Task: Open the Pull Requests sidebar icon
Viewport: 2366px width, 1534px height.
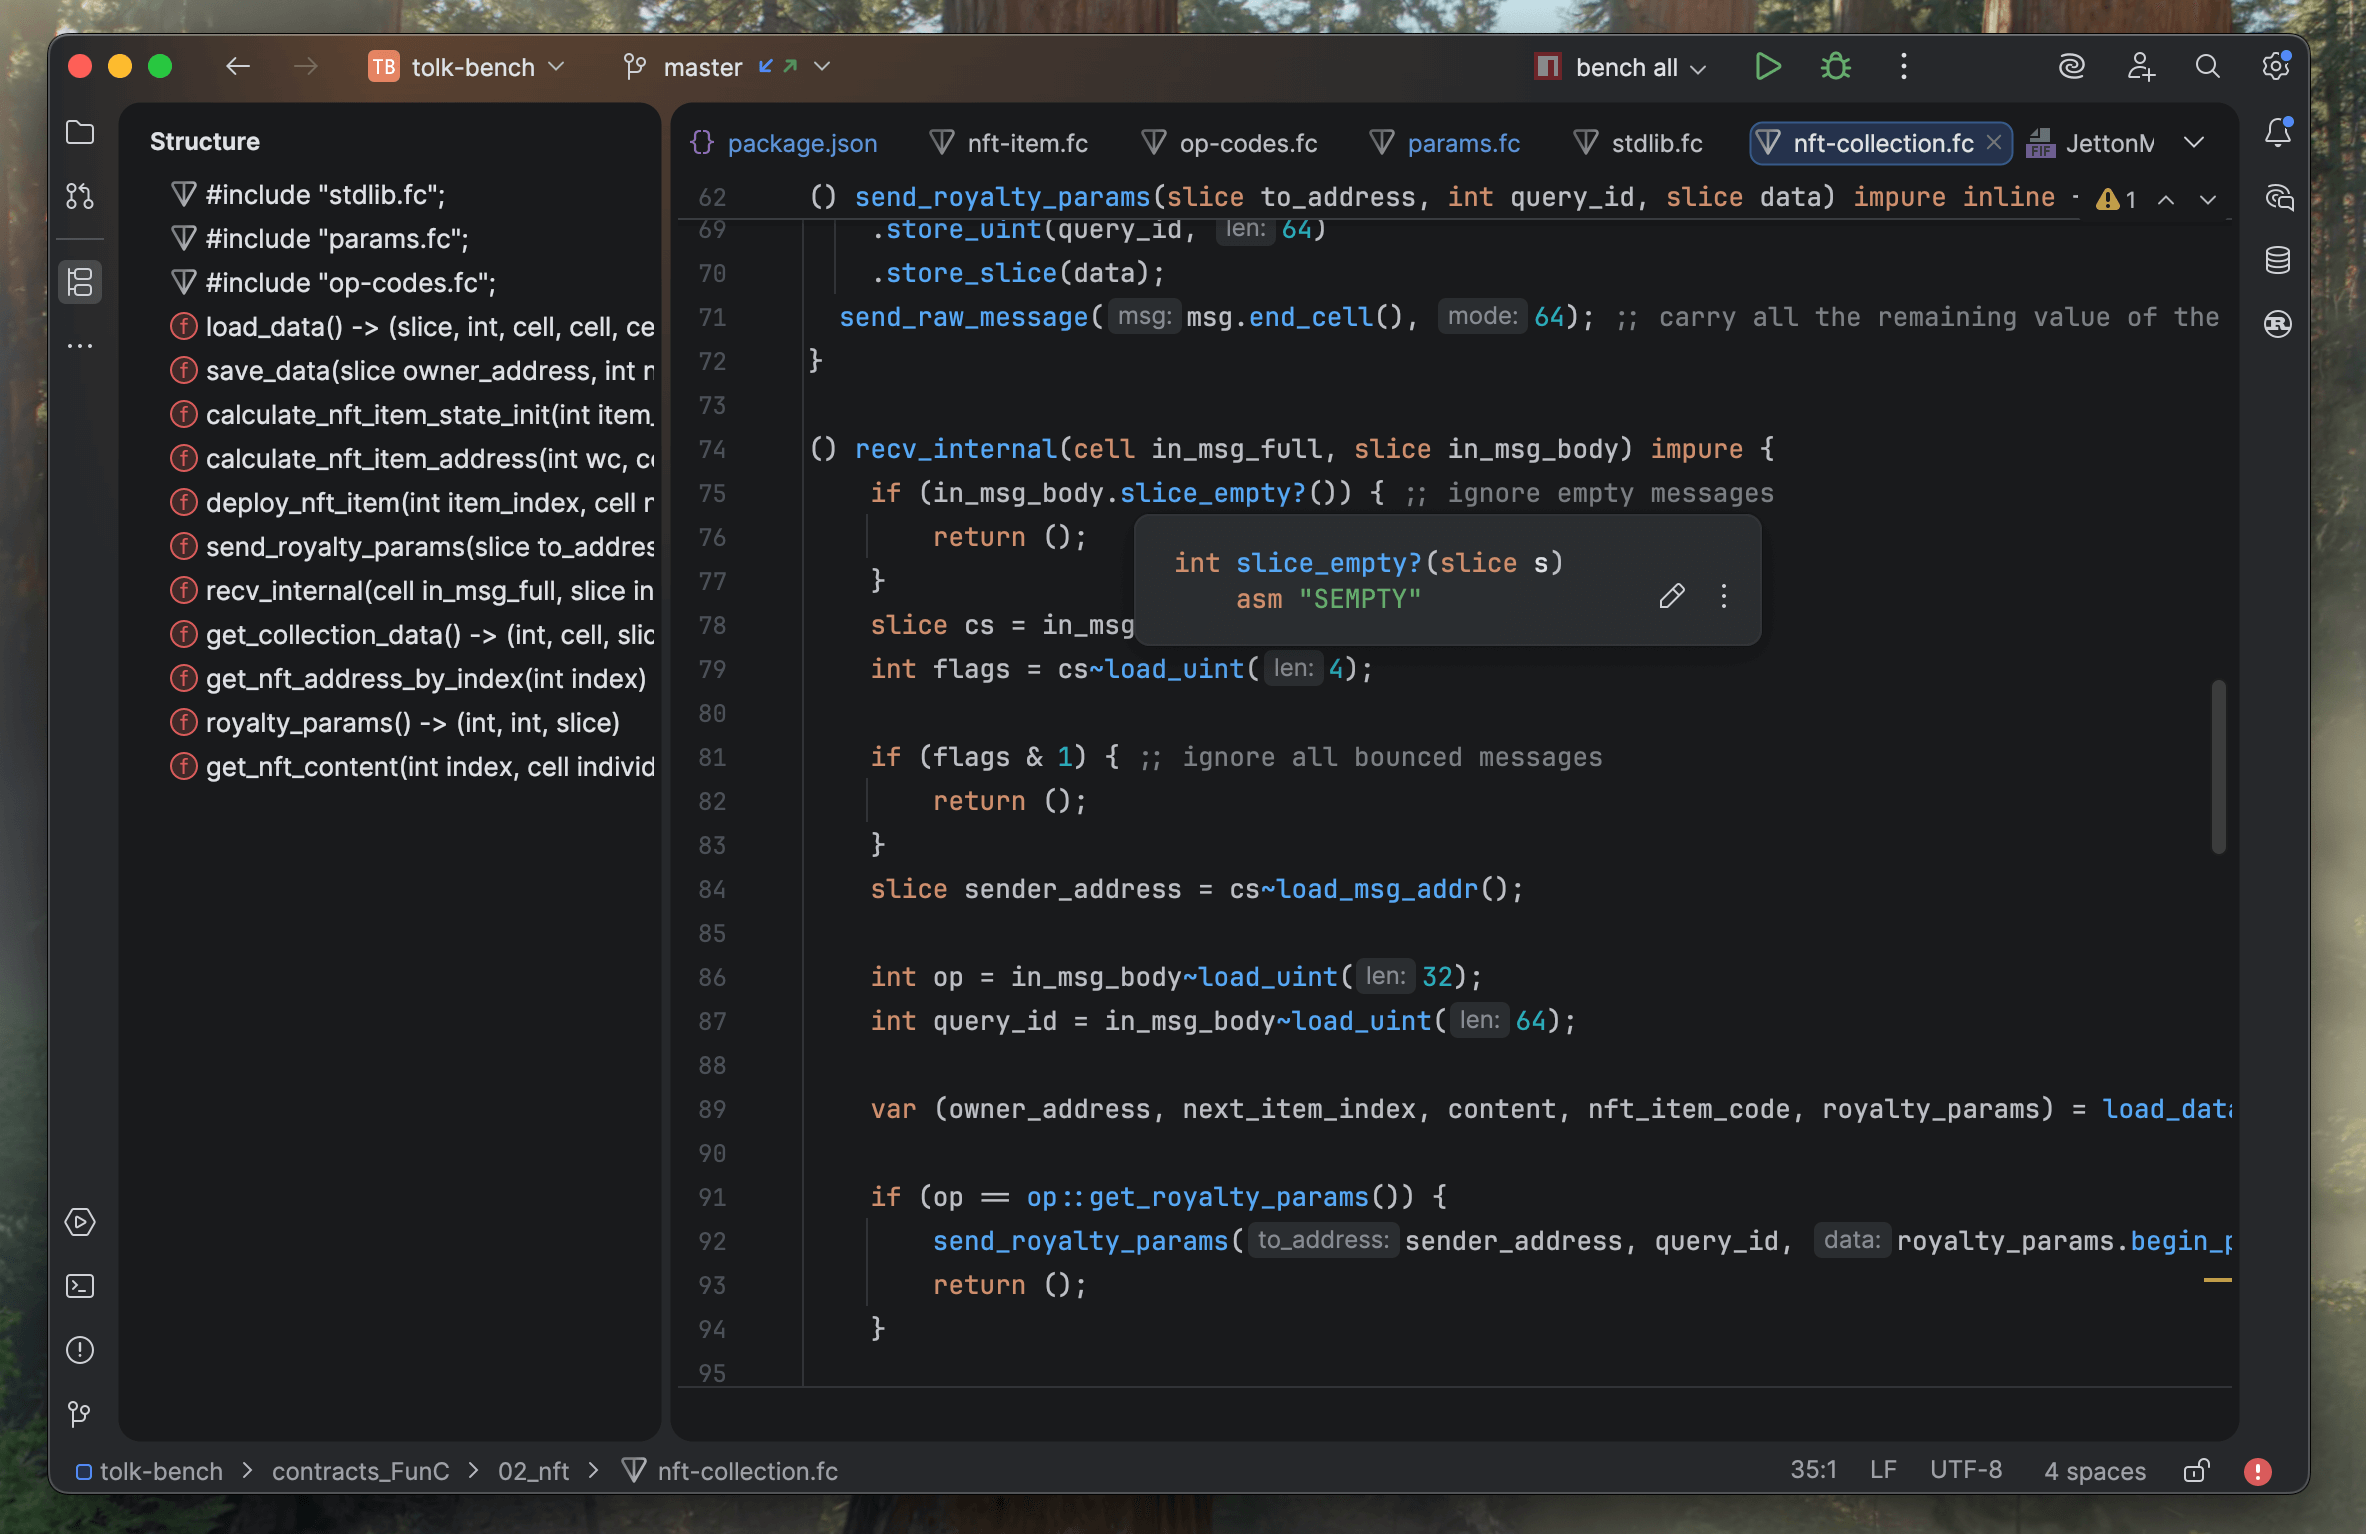Action: point(80,196)
